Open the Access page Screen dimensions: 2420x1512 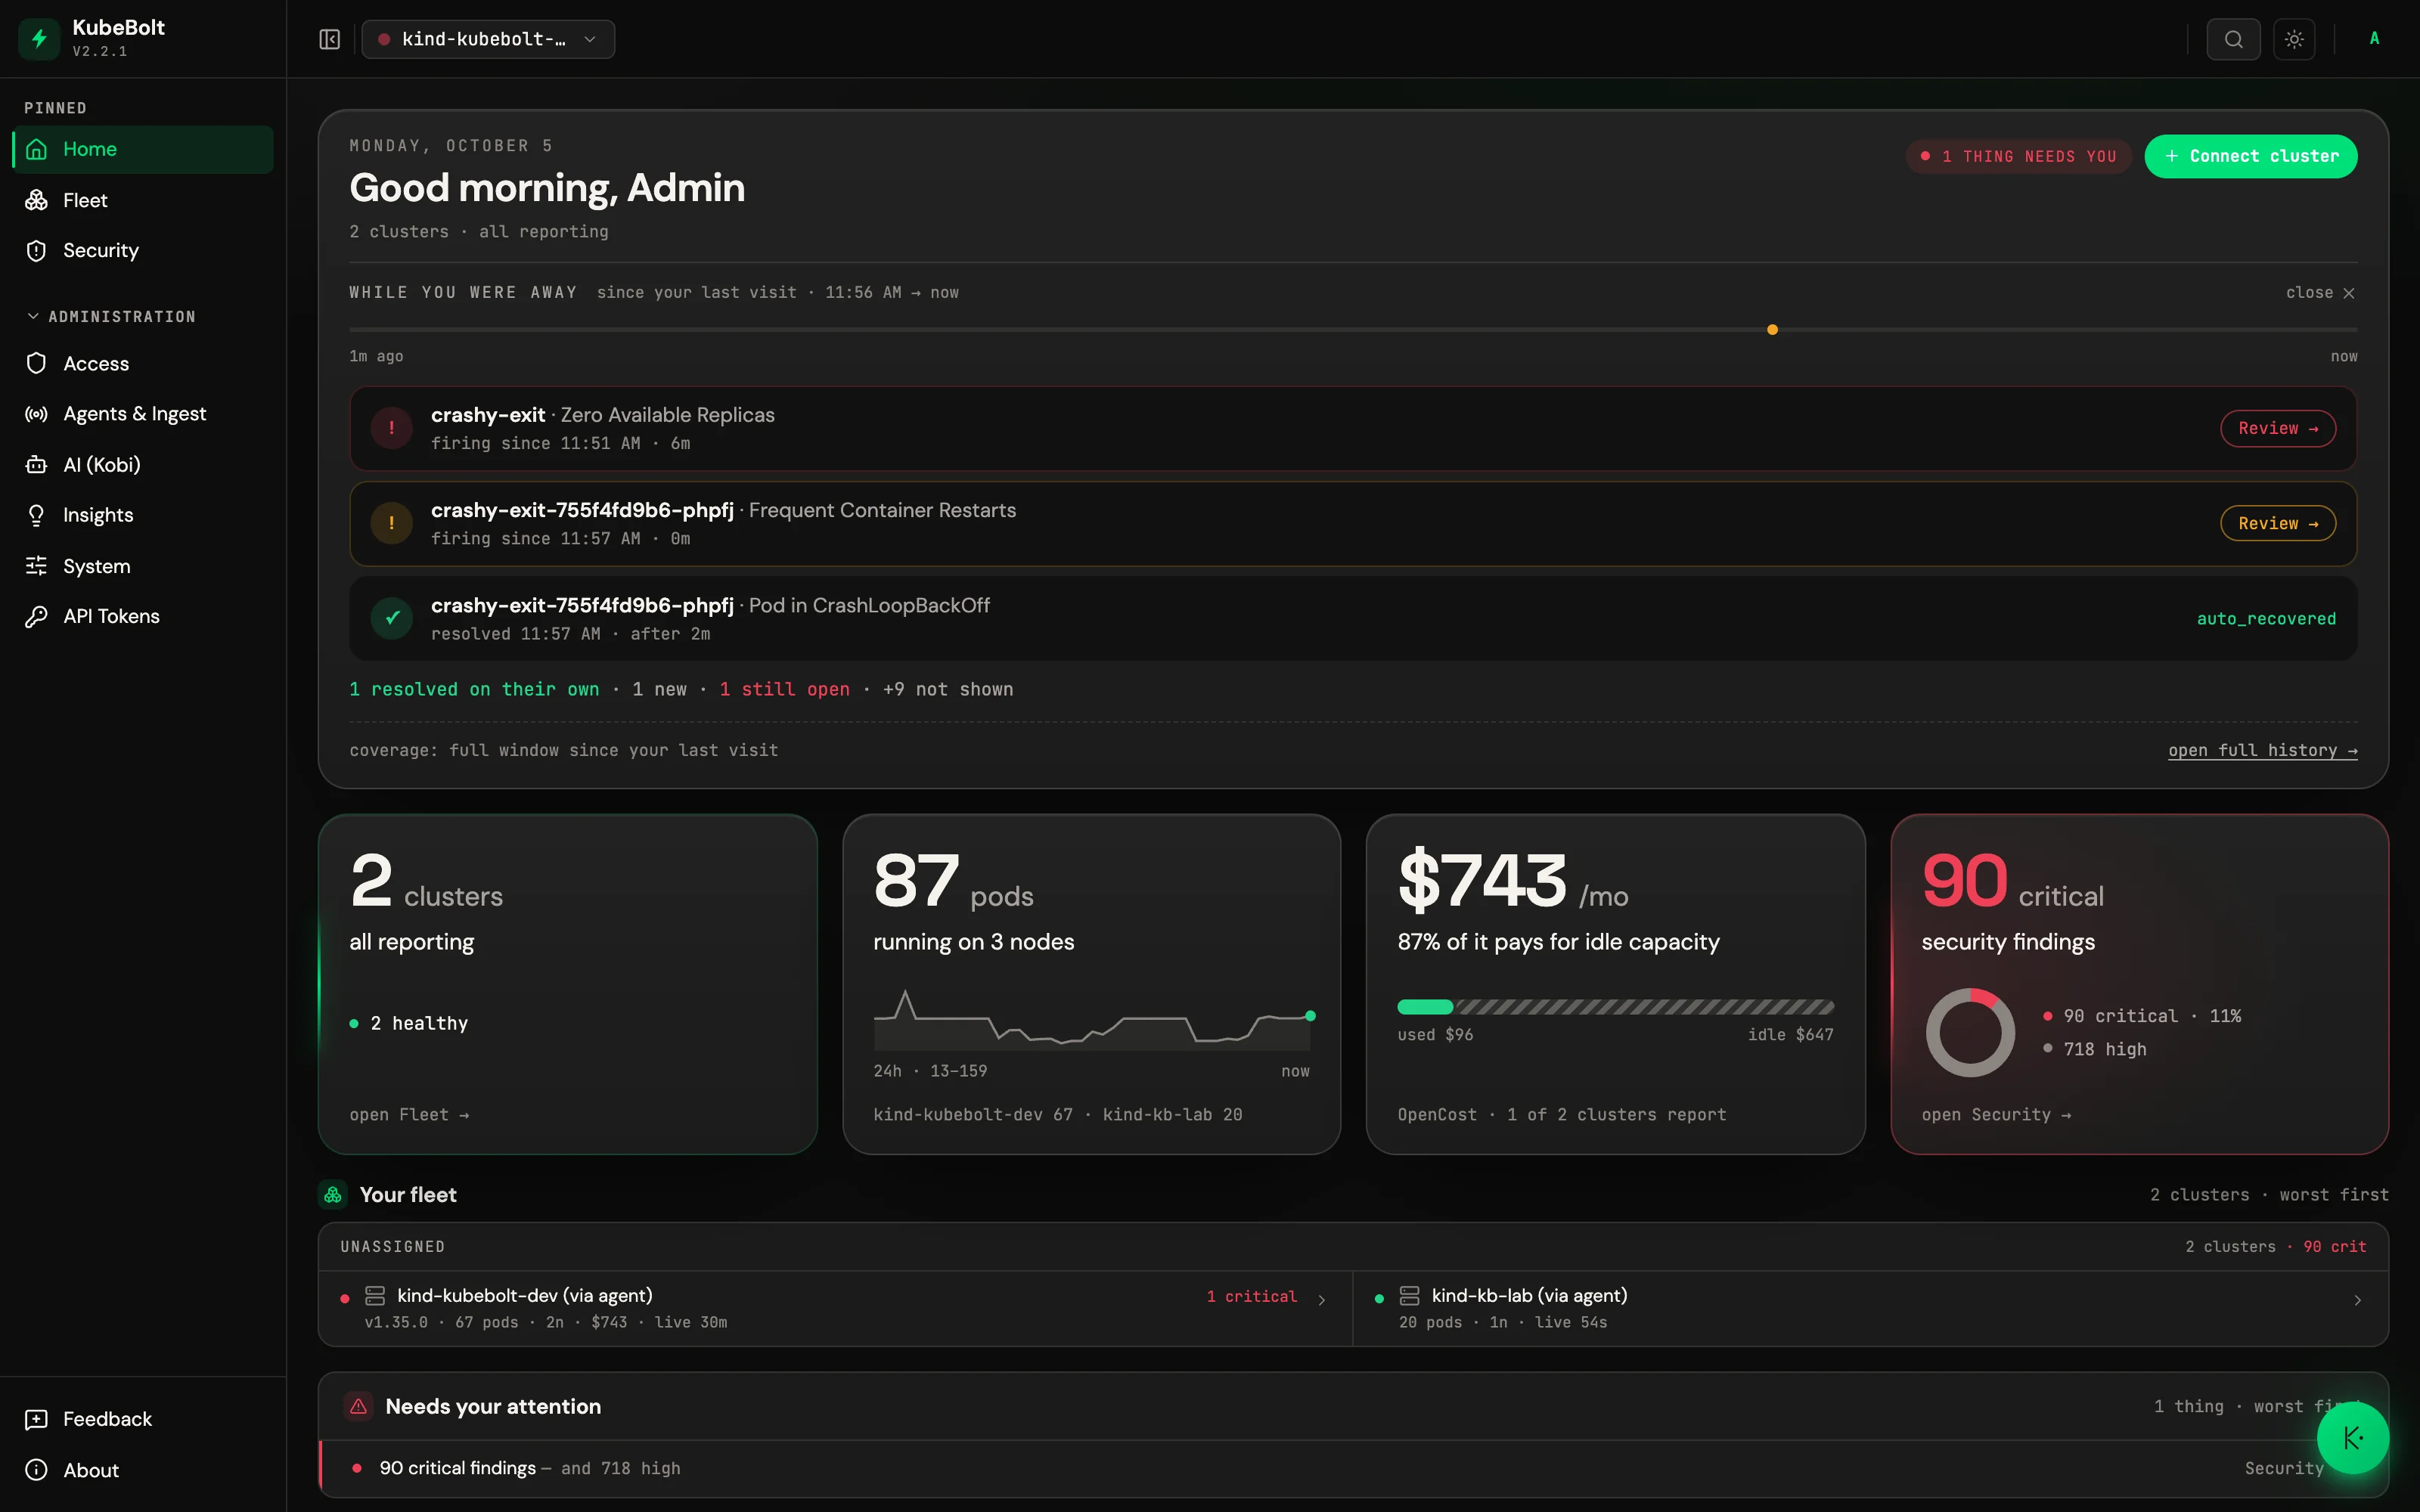(x=142, y=363)
